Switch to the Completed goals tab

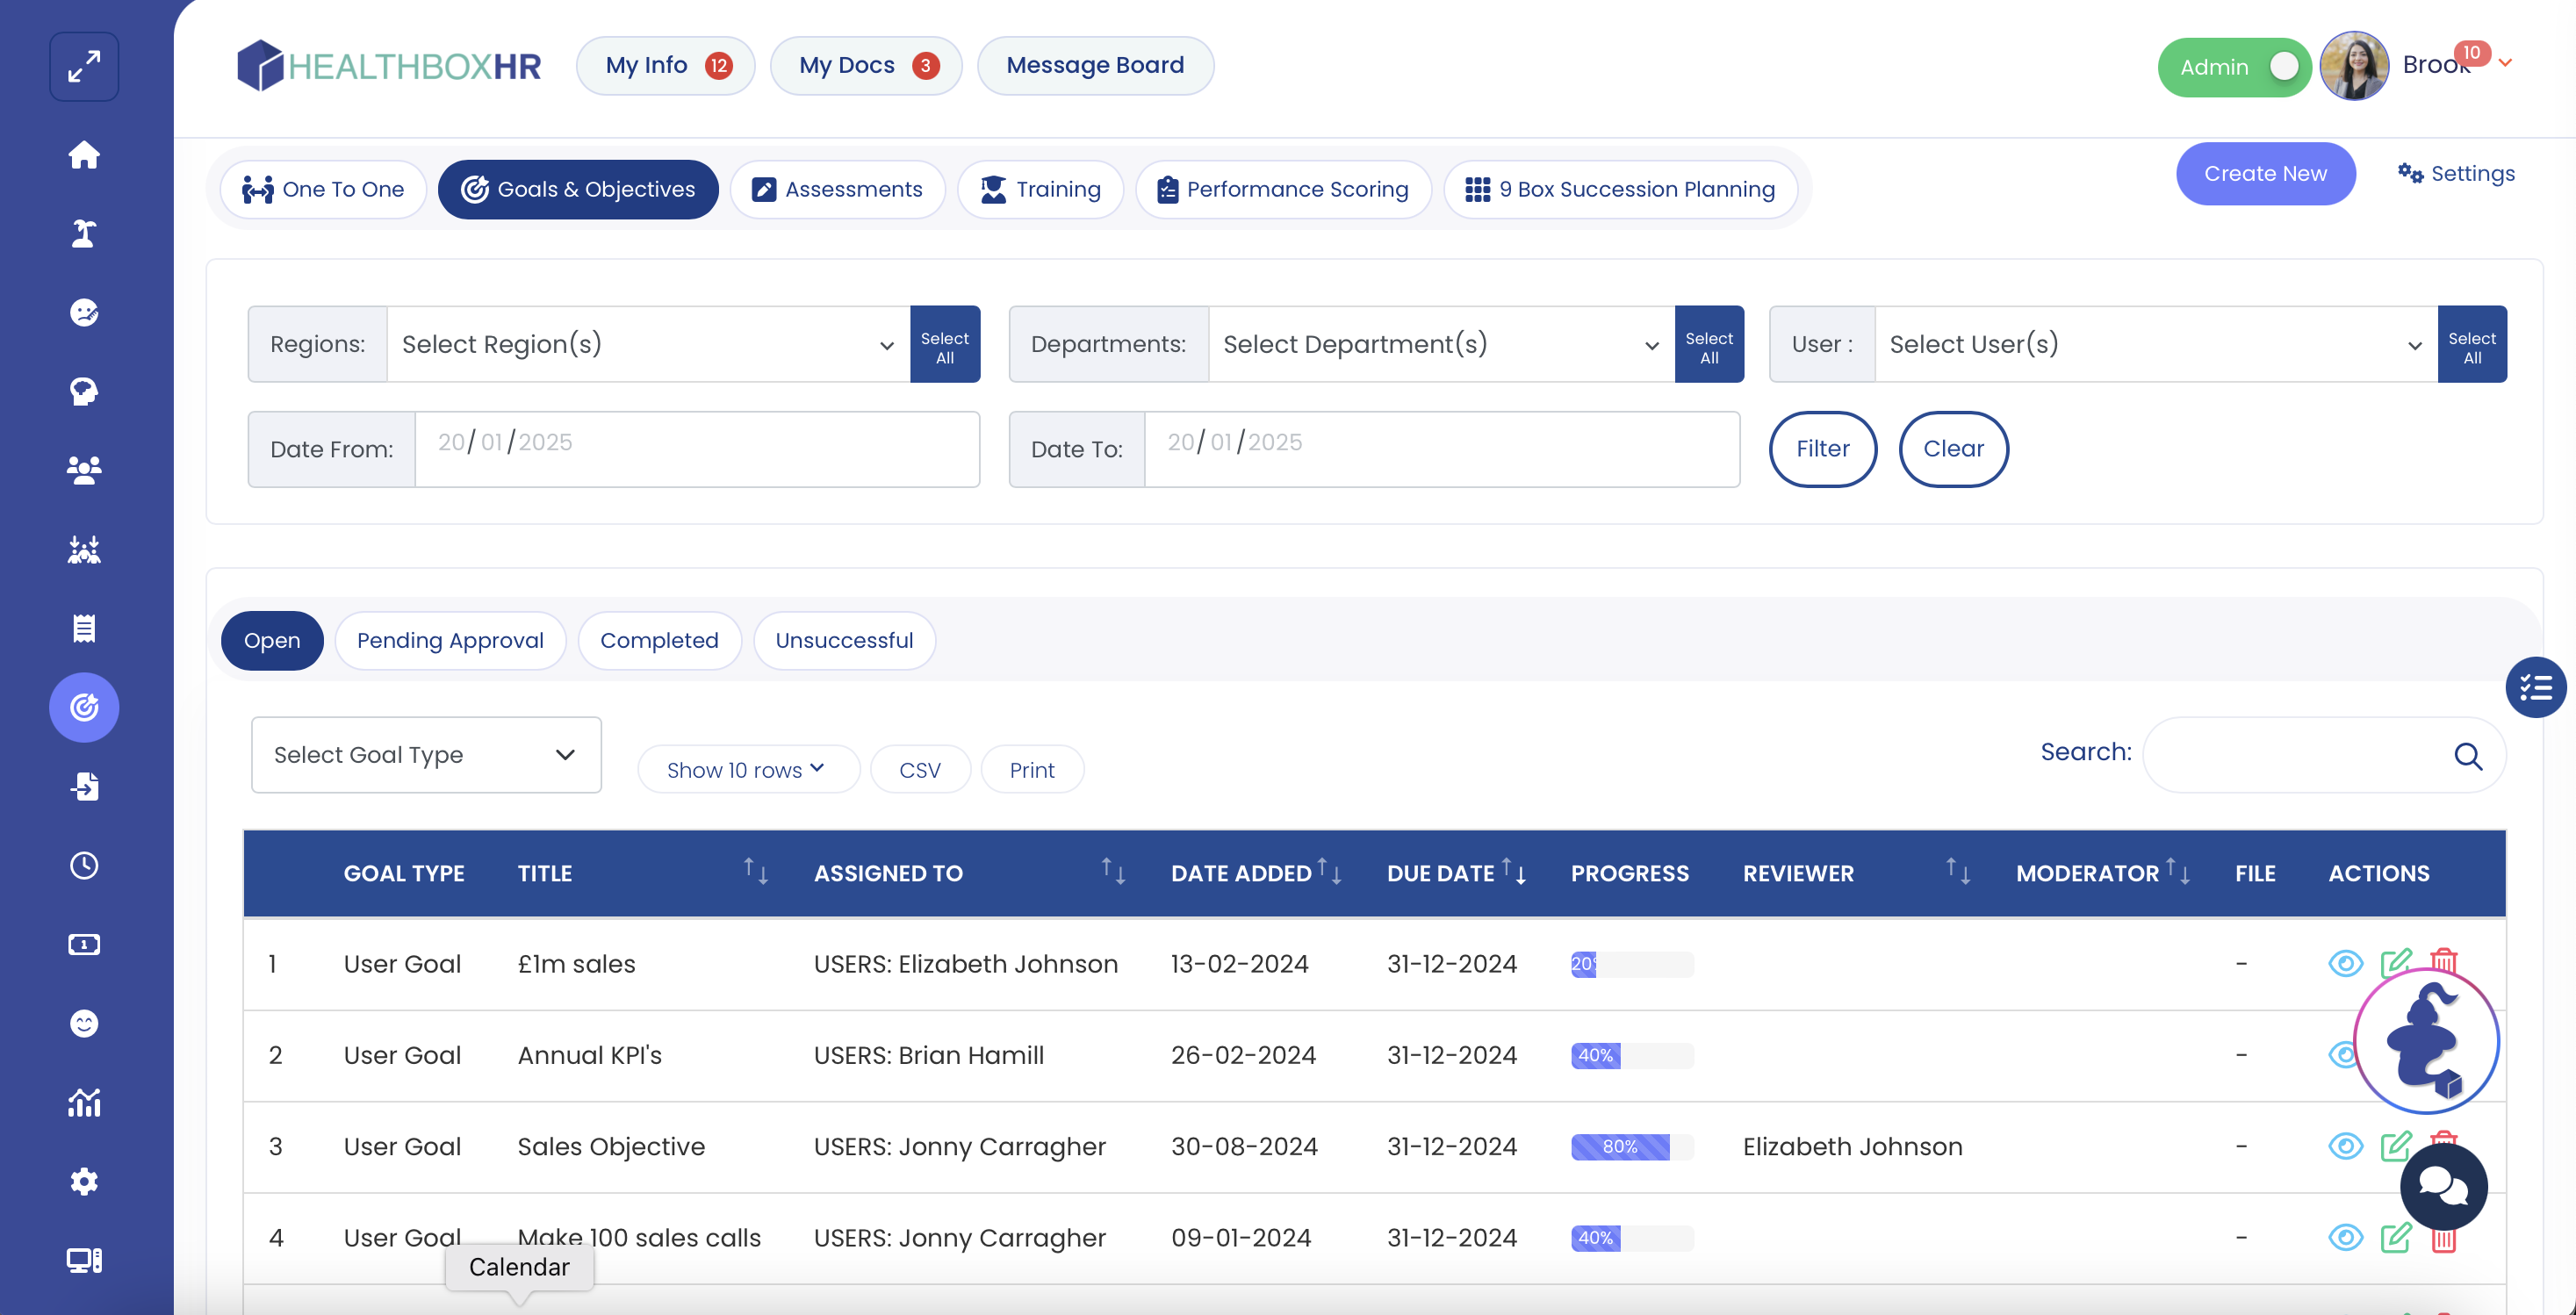click(659, 640)
